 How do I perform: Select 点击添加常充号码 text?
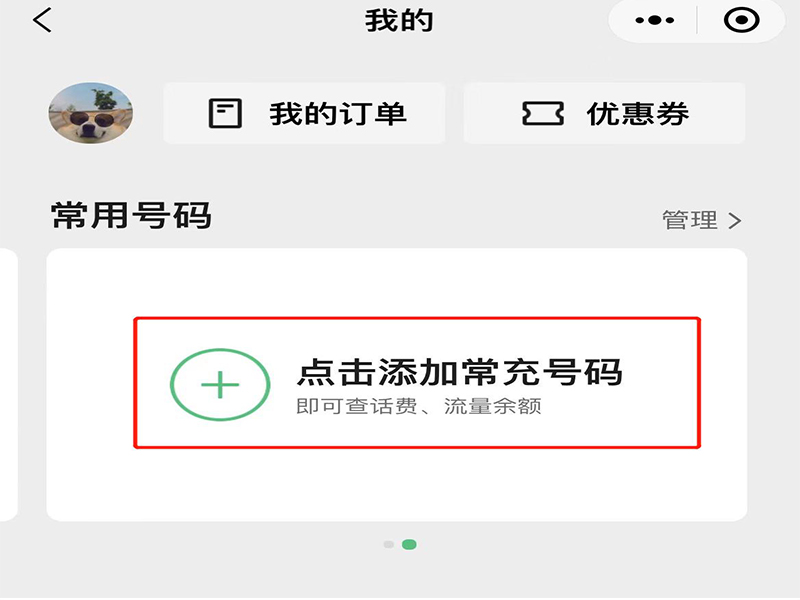pos(459,372)
